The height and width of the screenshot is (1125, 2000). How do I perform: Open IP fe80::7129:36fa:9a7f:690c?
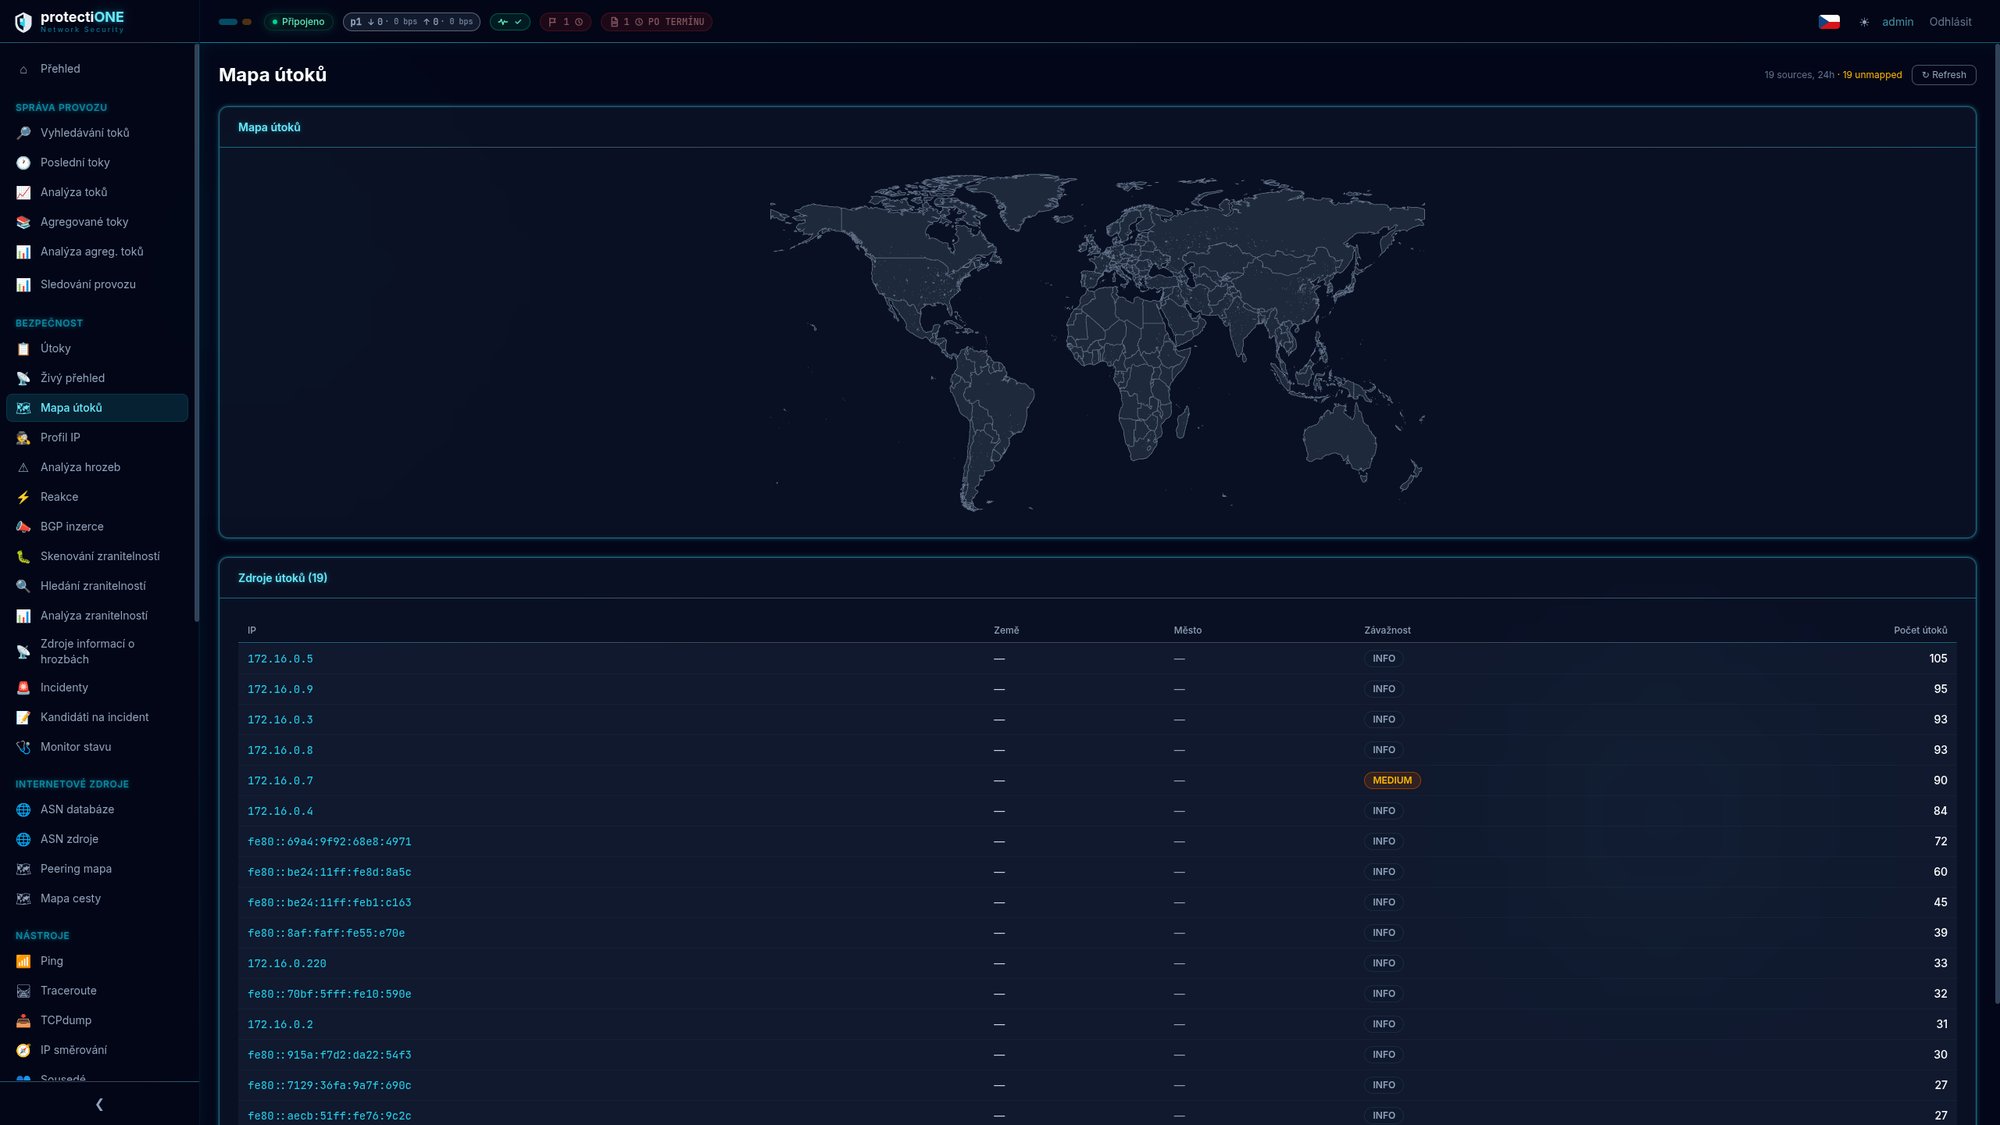click(x=329, y=1086)
